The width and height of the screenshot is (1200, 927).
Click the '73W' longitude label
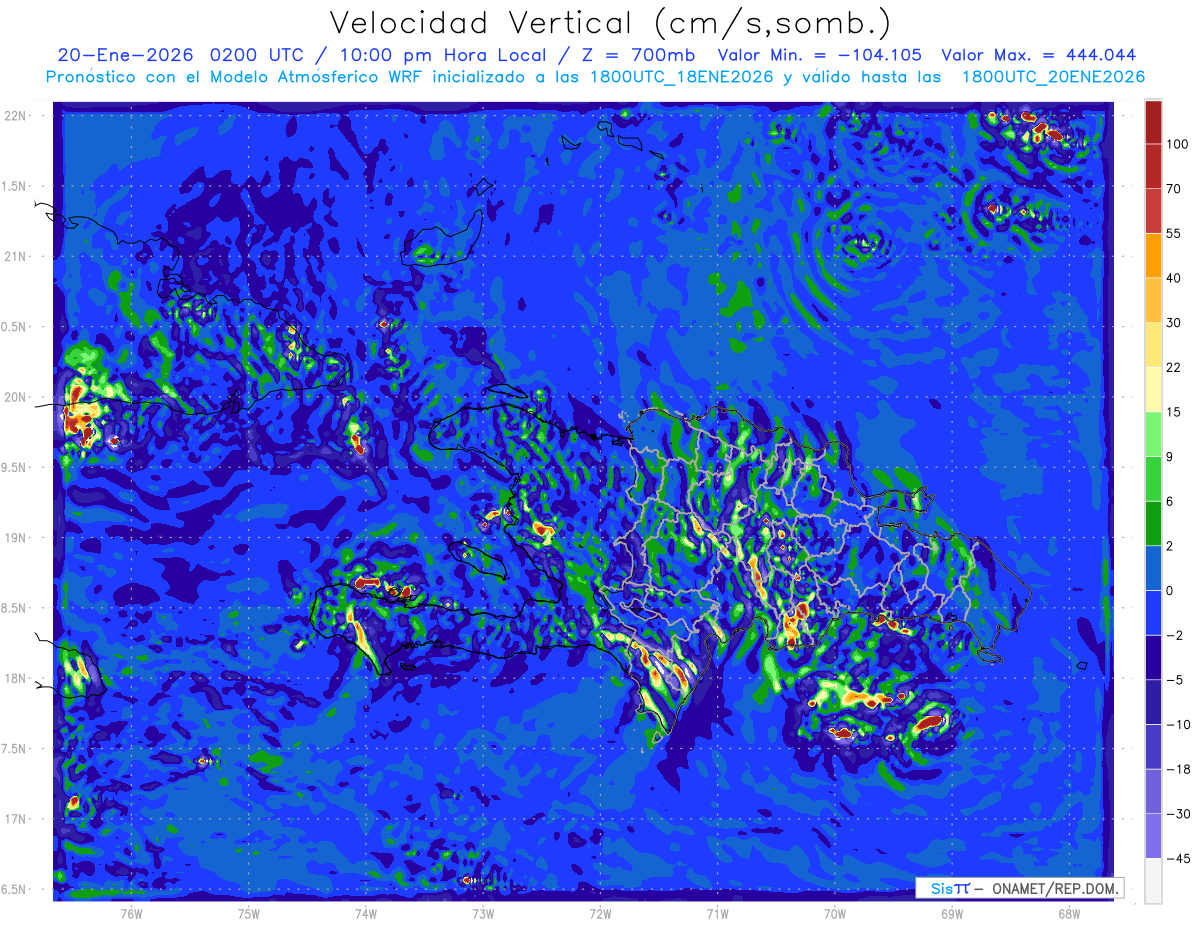pos(483,913)
